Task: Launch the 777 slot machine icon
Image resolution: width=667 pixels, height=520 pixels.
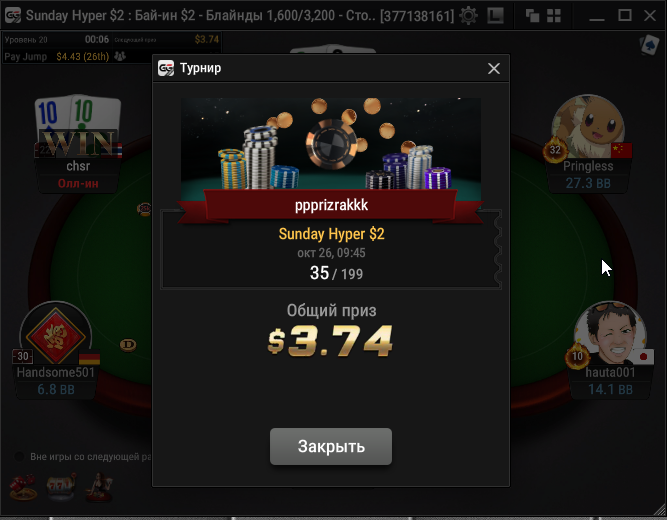Action: (61, 487)
